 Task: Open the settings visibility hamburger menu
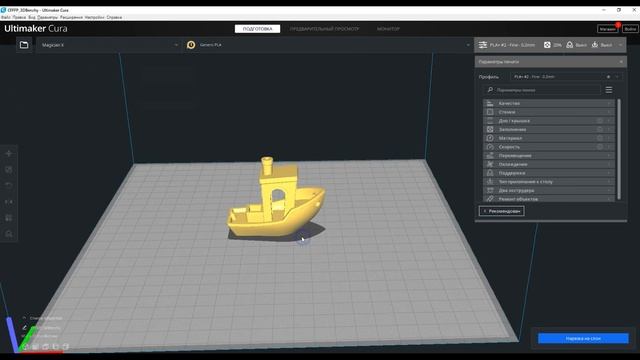(x=609, y=90)
